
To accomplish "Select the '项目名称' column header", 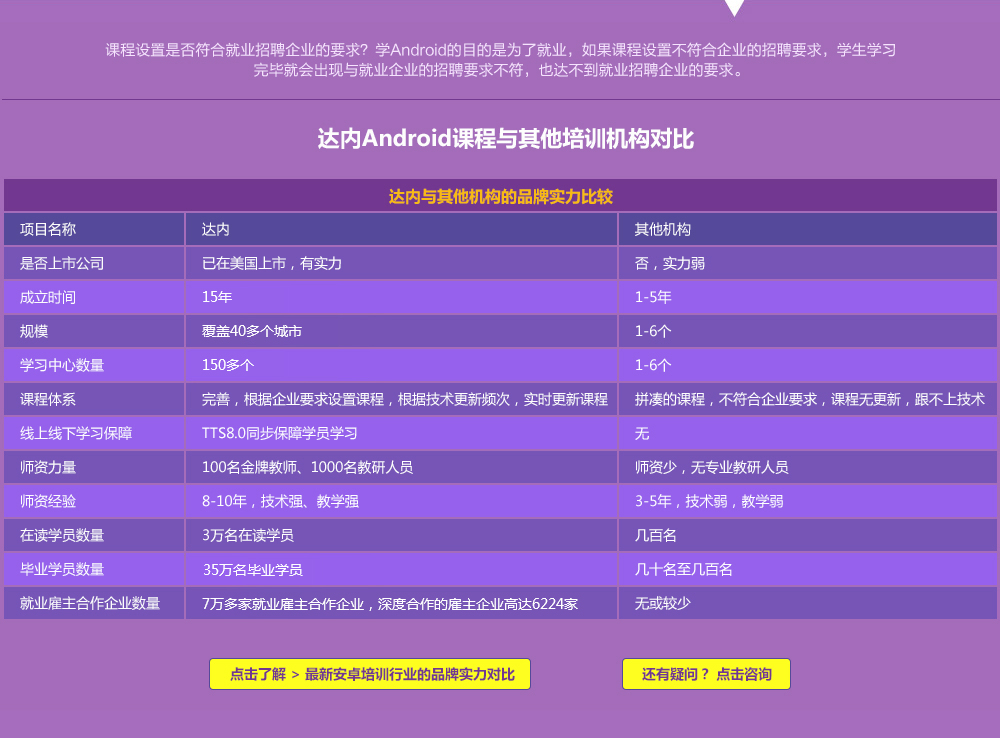I will coord(48,229).
